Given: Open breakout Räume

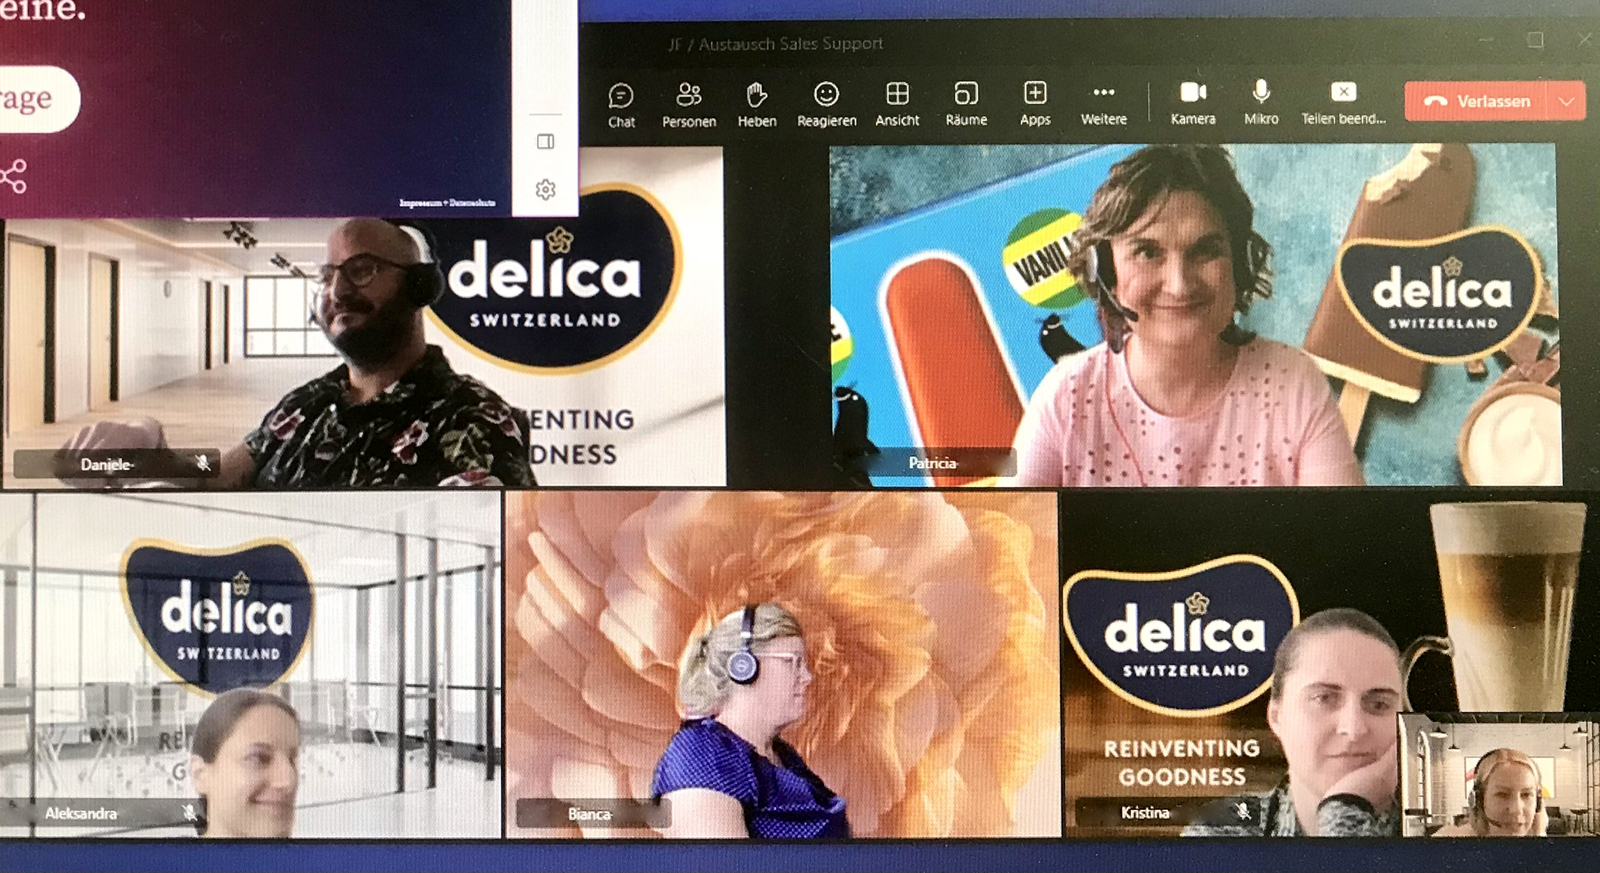Looking at the screenshot, I should [966, 105].
